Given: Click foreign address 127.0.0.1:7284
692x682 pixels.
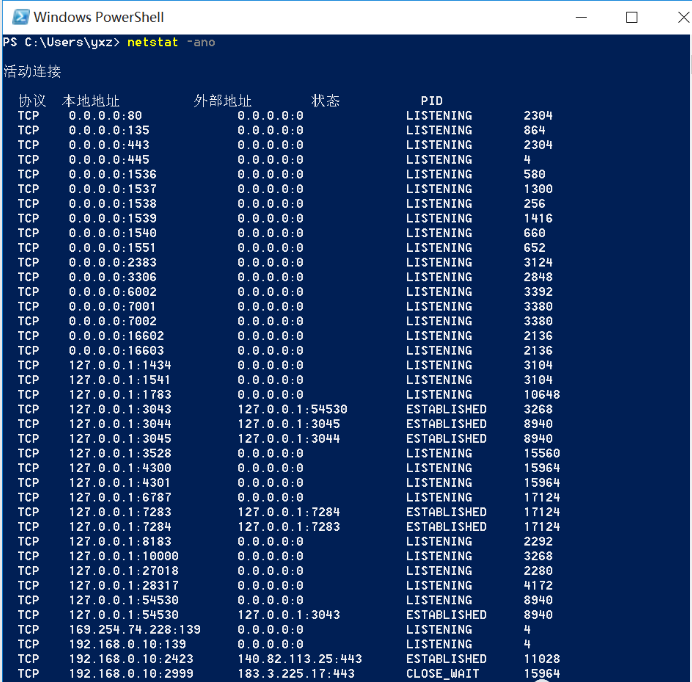Looking at the screenshot, I should (x=289, y=512).
